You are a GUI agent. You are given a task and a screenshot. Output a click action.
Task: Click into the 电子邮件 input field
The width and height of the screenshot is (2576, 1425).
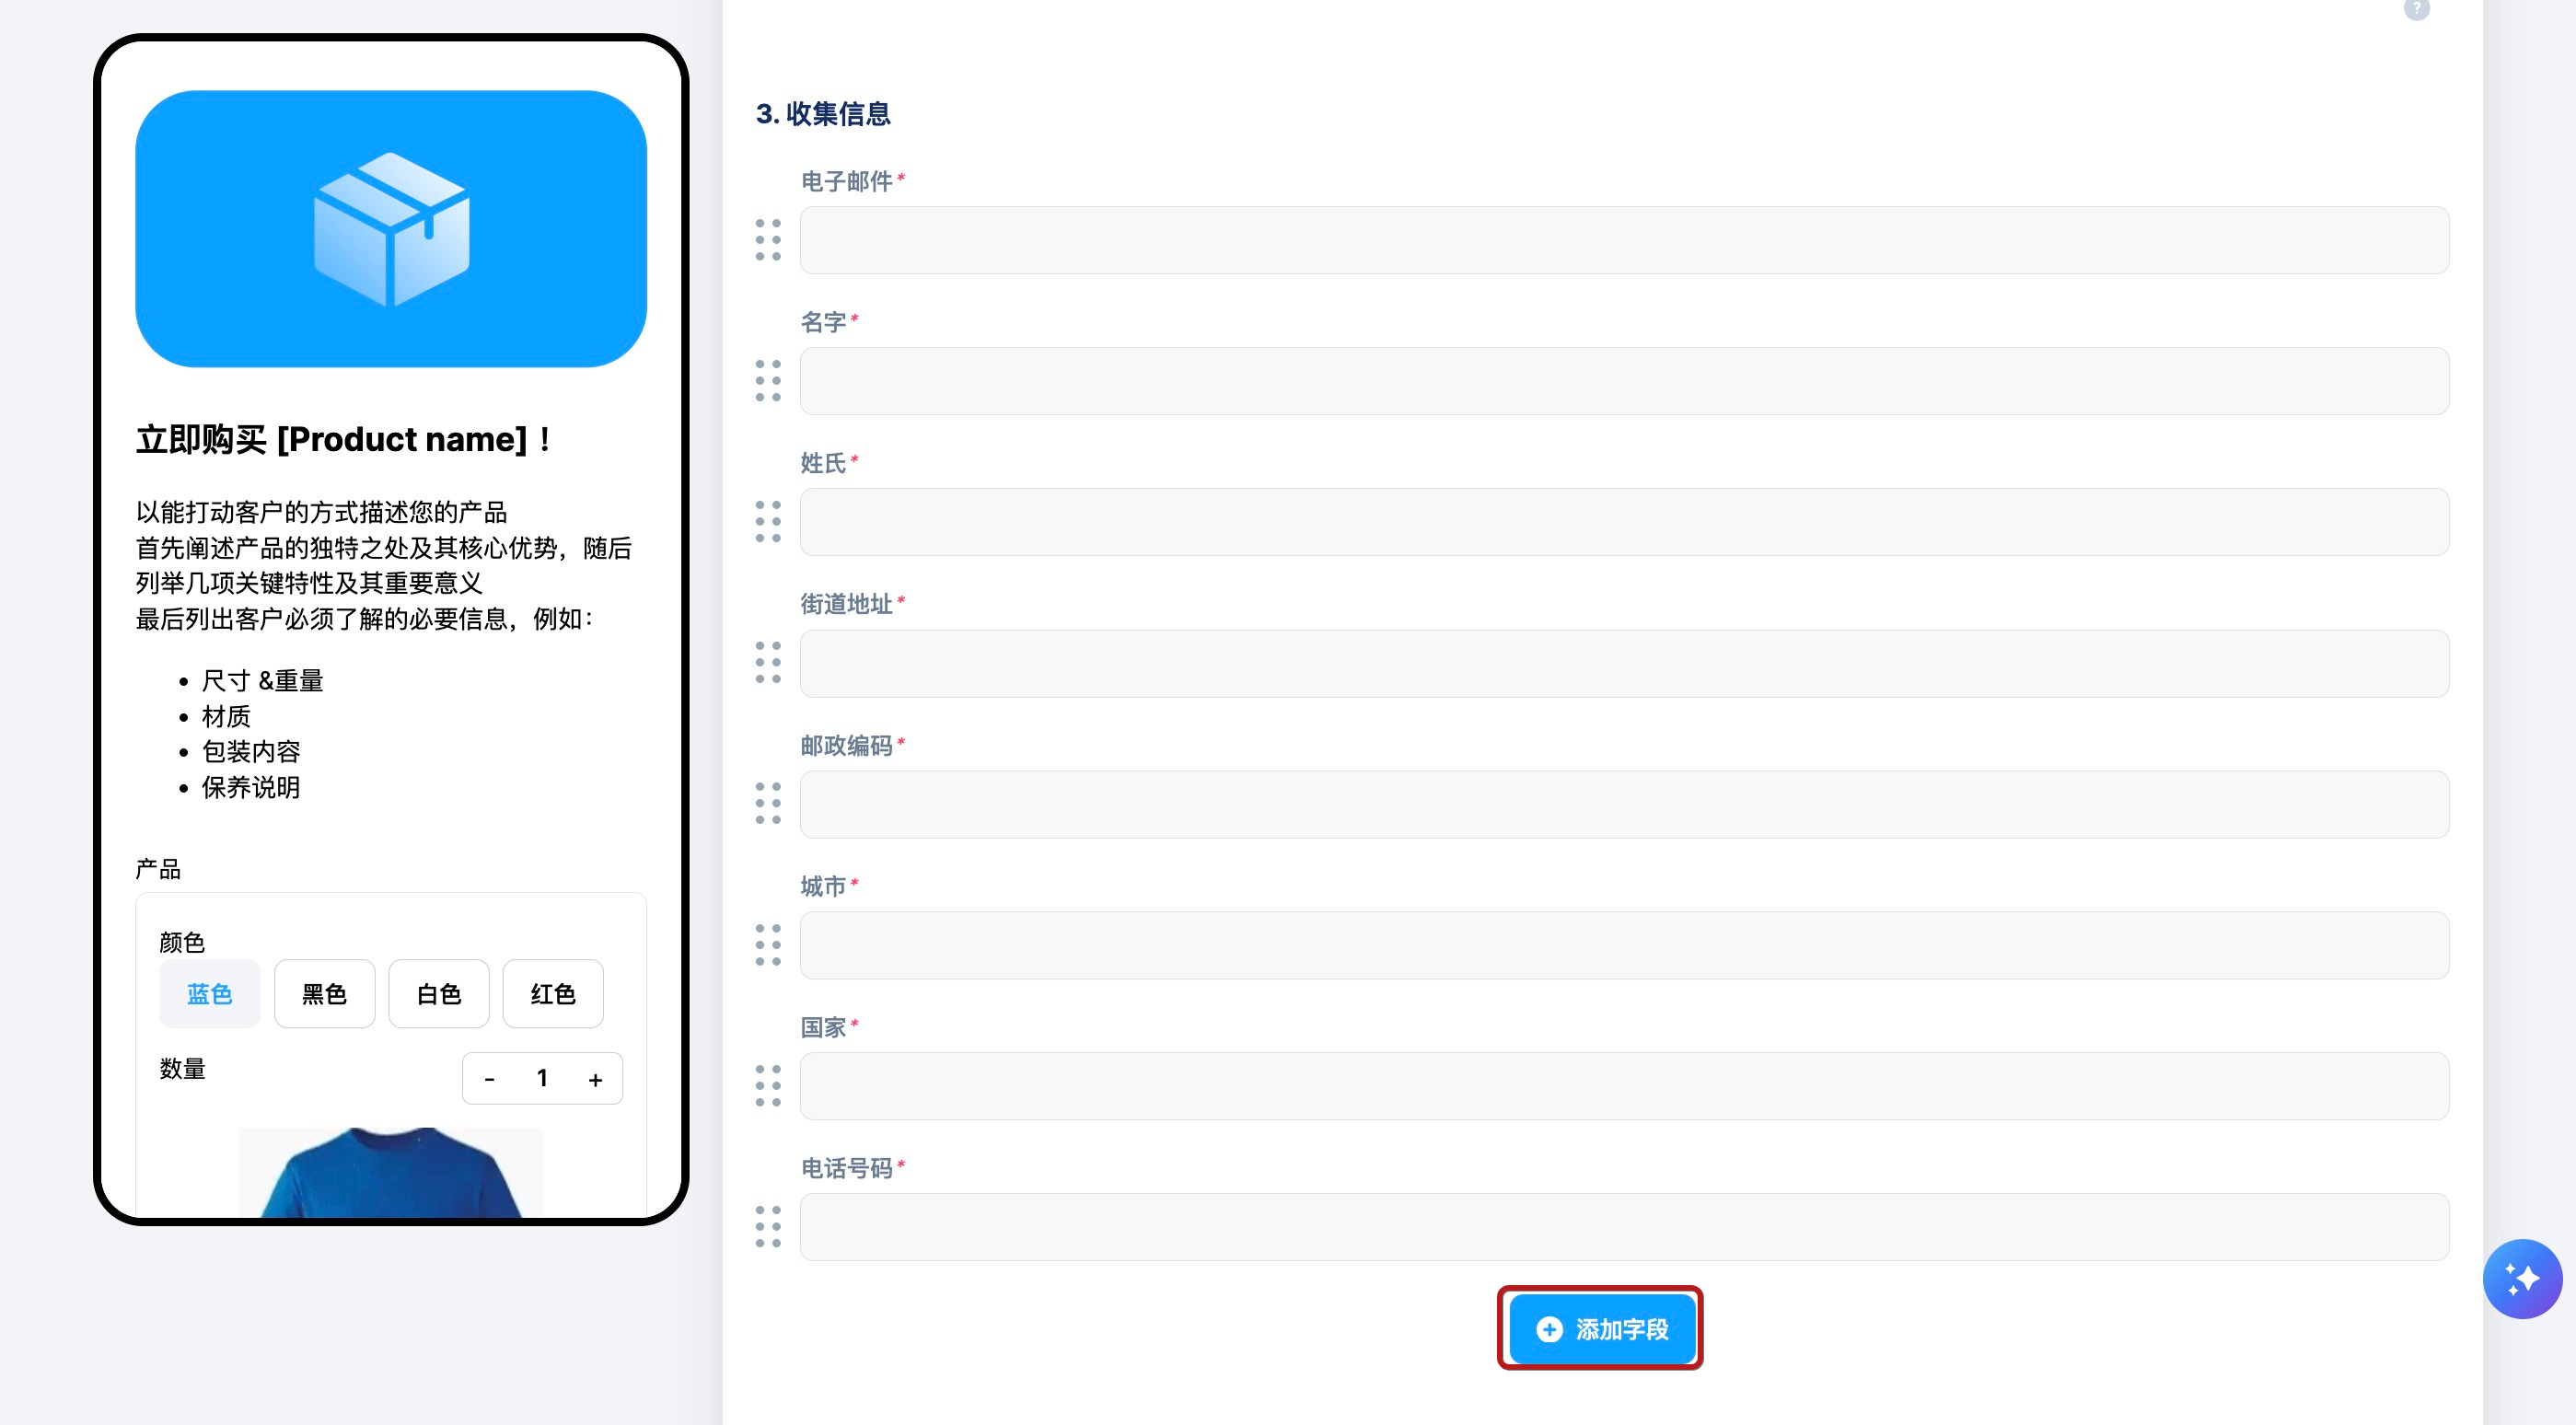point(1623,240)
